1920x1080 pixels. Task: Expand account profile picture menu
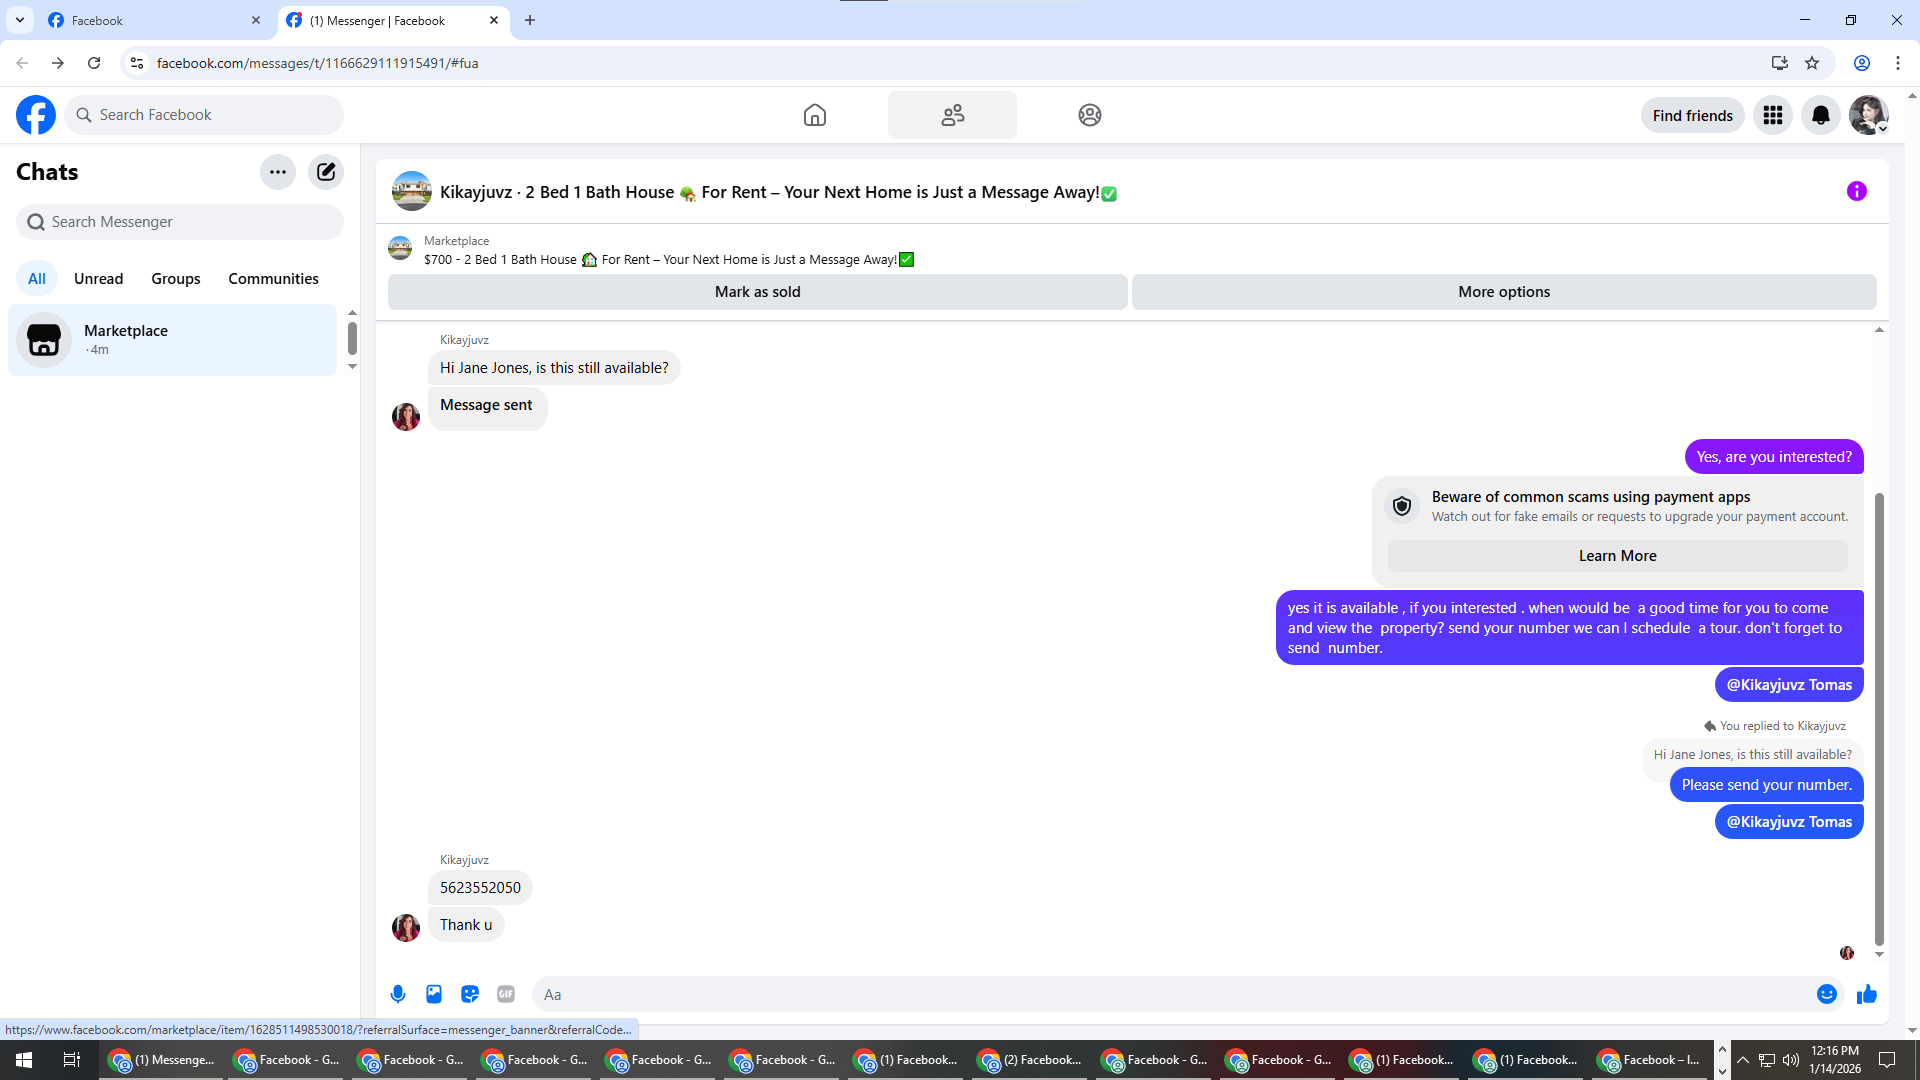pyautogui.click(x=1868, y=115)
